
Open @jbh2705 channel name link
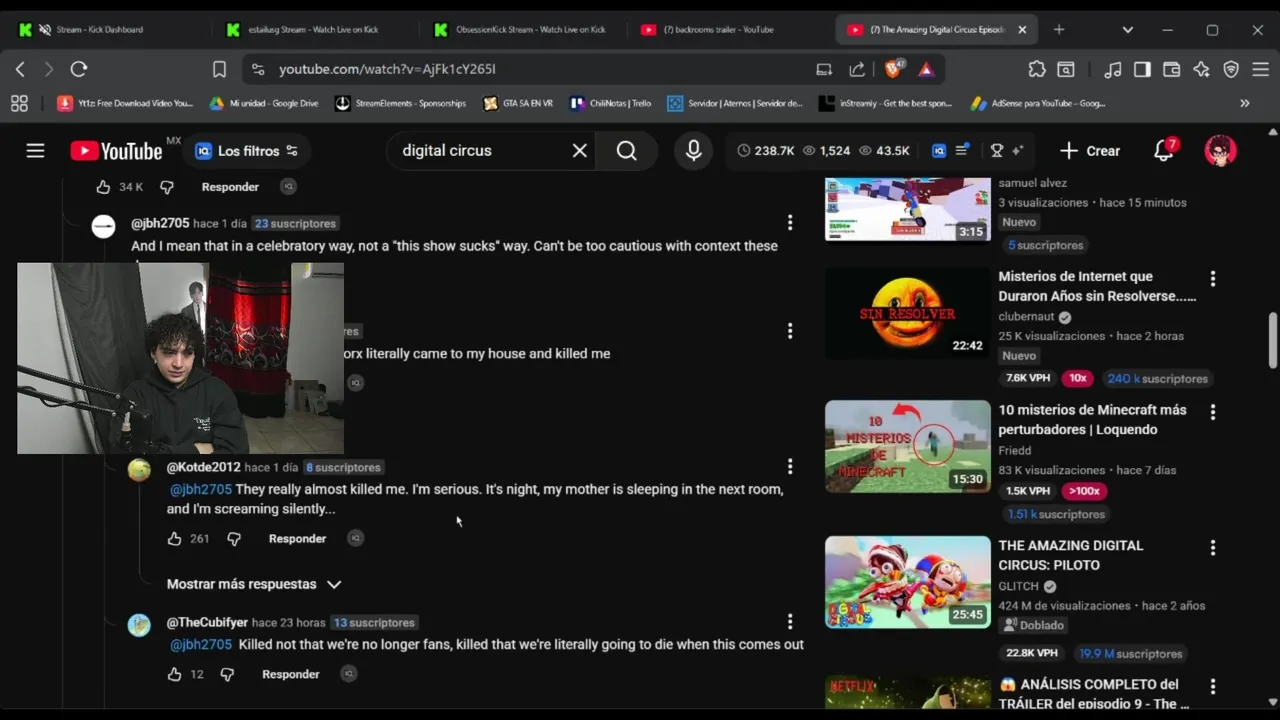(x=160, y=223)
